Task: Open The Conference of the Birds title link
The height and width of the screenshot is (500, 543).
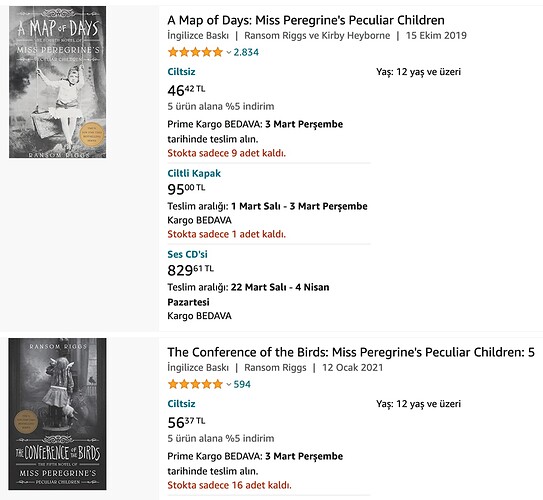Action: pyautogui.click(x=351, y=352)
